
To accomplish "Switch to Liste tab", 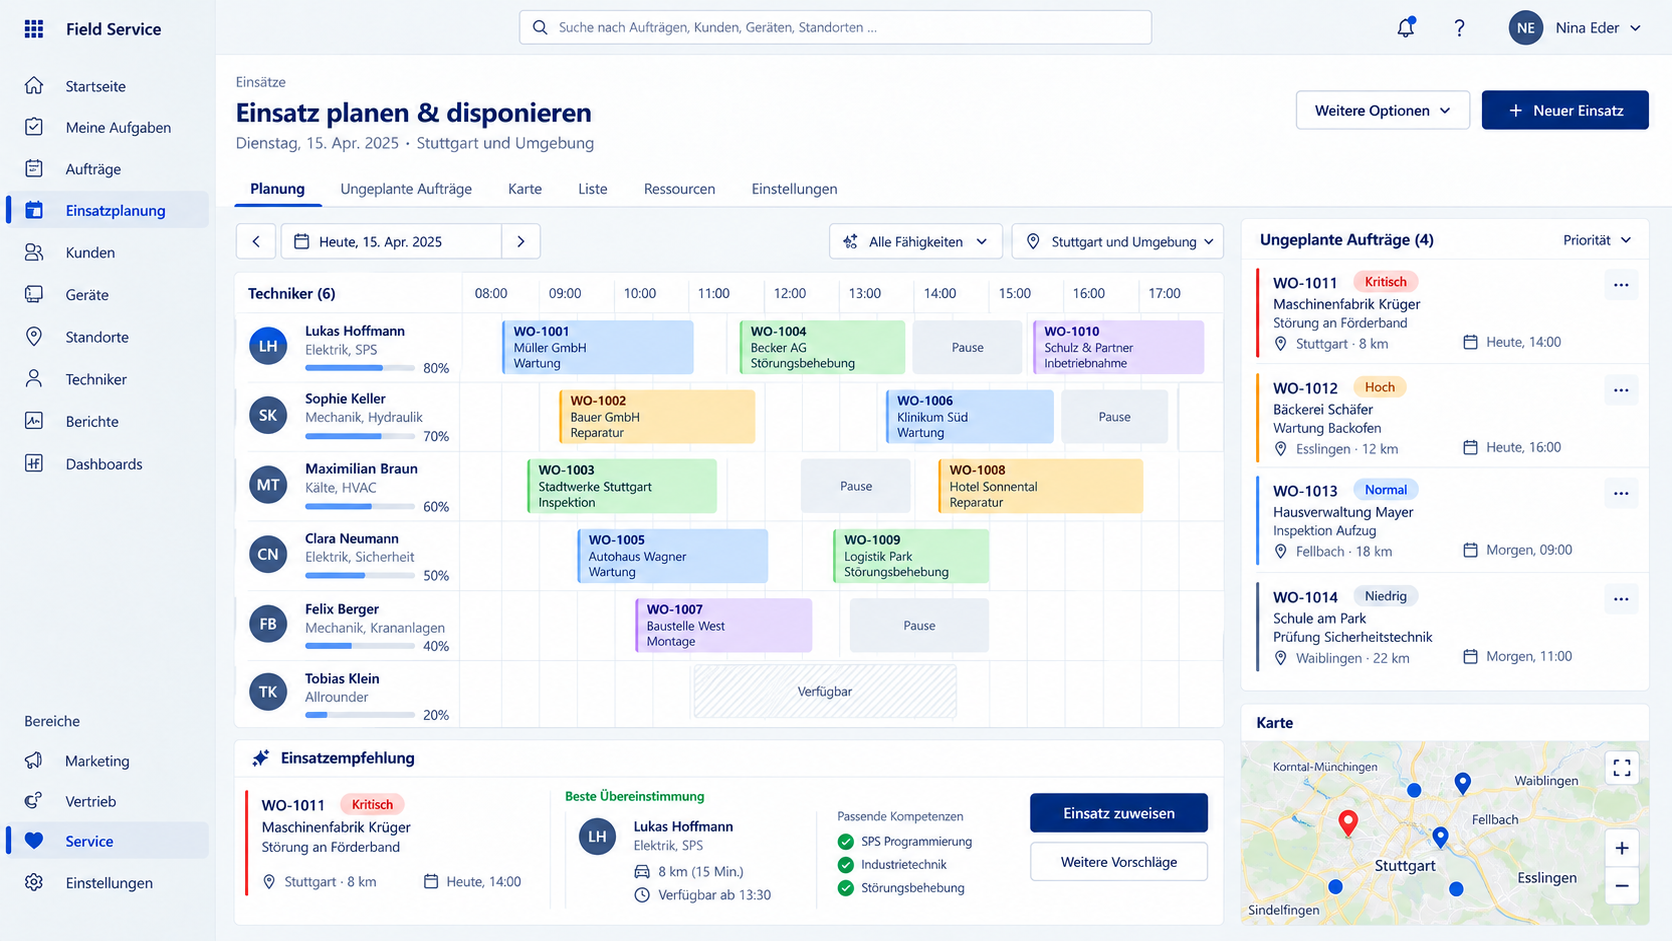I will (x=592, y=189).
